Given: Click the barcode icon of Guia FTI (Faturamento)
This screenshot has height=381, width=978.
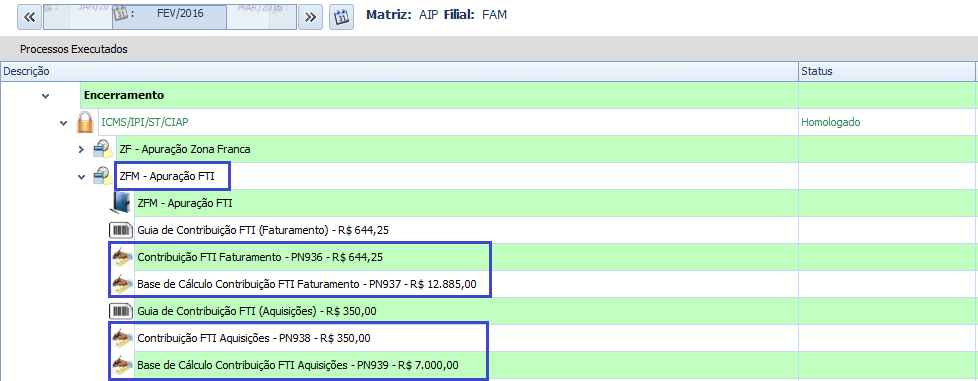Looking at the screenshot, I should click(120, 230).
